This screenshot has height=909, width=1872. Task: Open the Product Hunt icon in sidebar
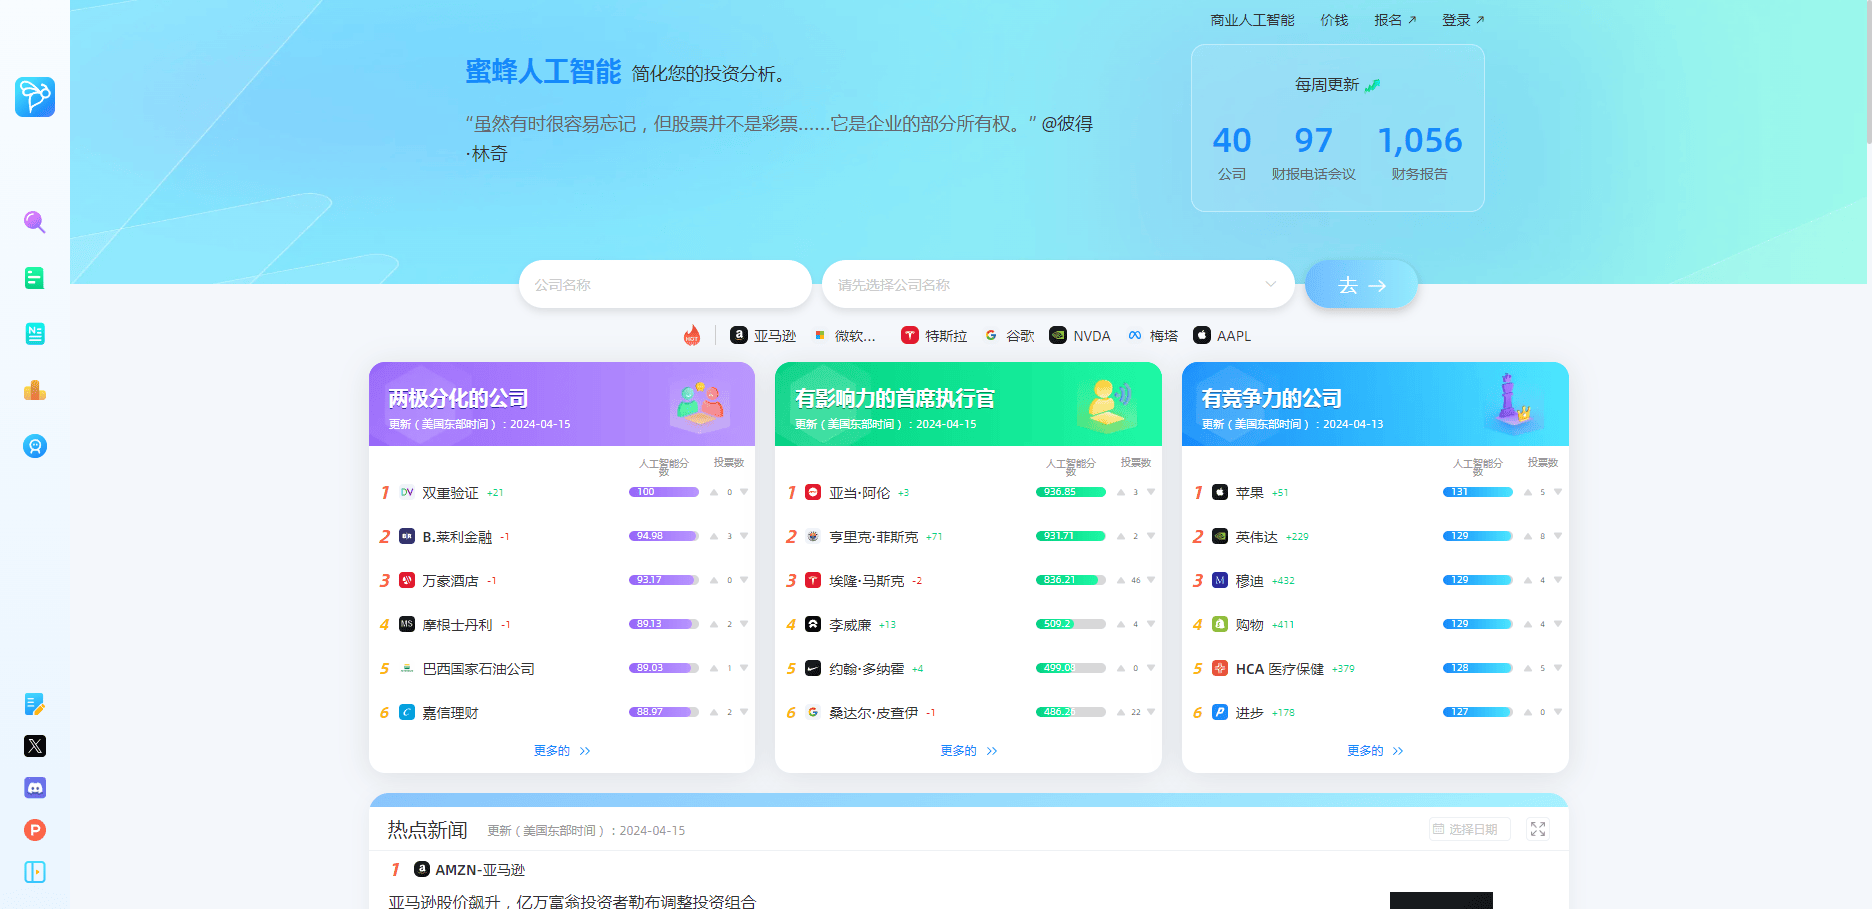[x=35, y=830]
